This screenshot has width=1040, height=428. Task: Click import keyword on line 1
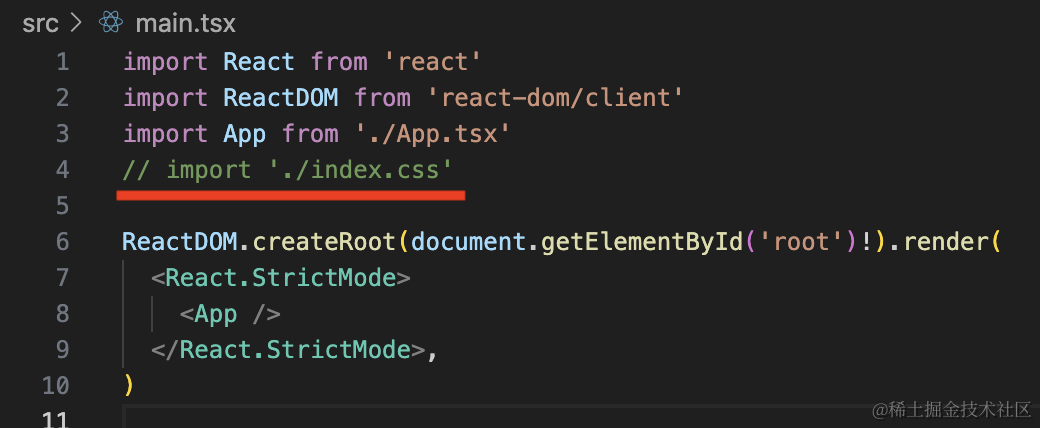(166, 62)
